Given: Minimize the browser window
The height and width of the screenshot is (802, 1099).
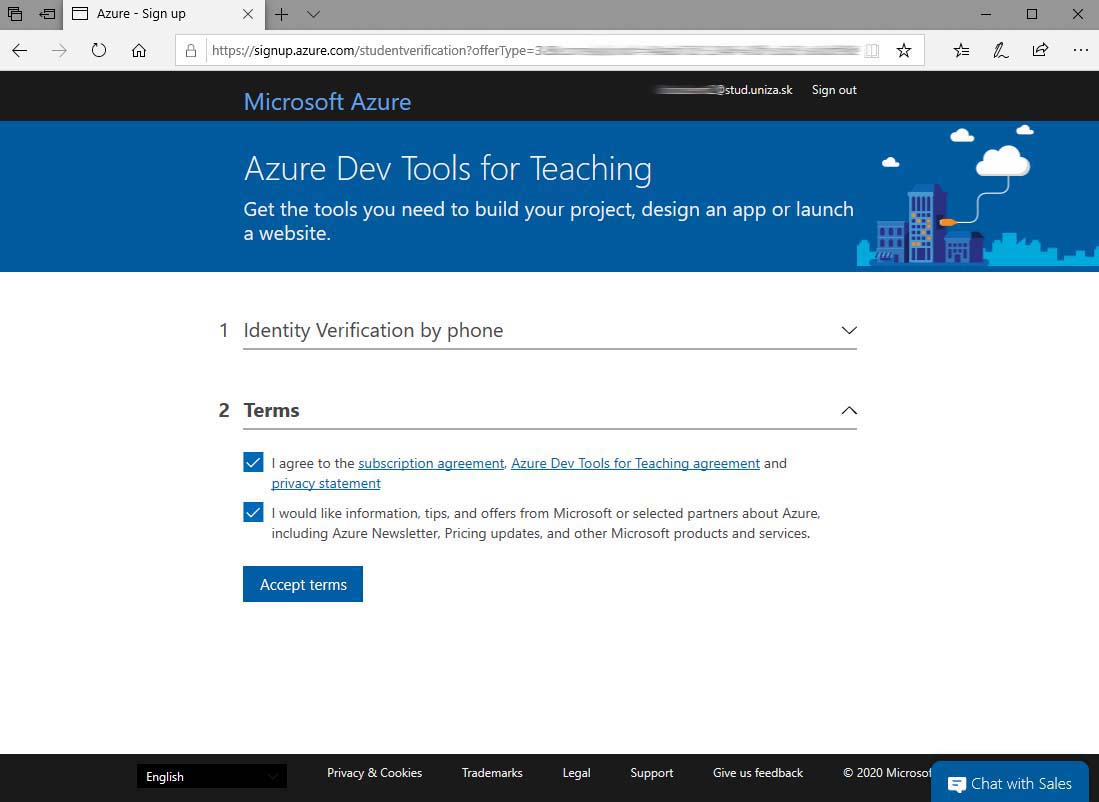Looking at the screenshot, I should 986,14.
